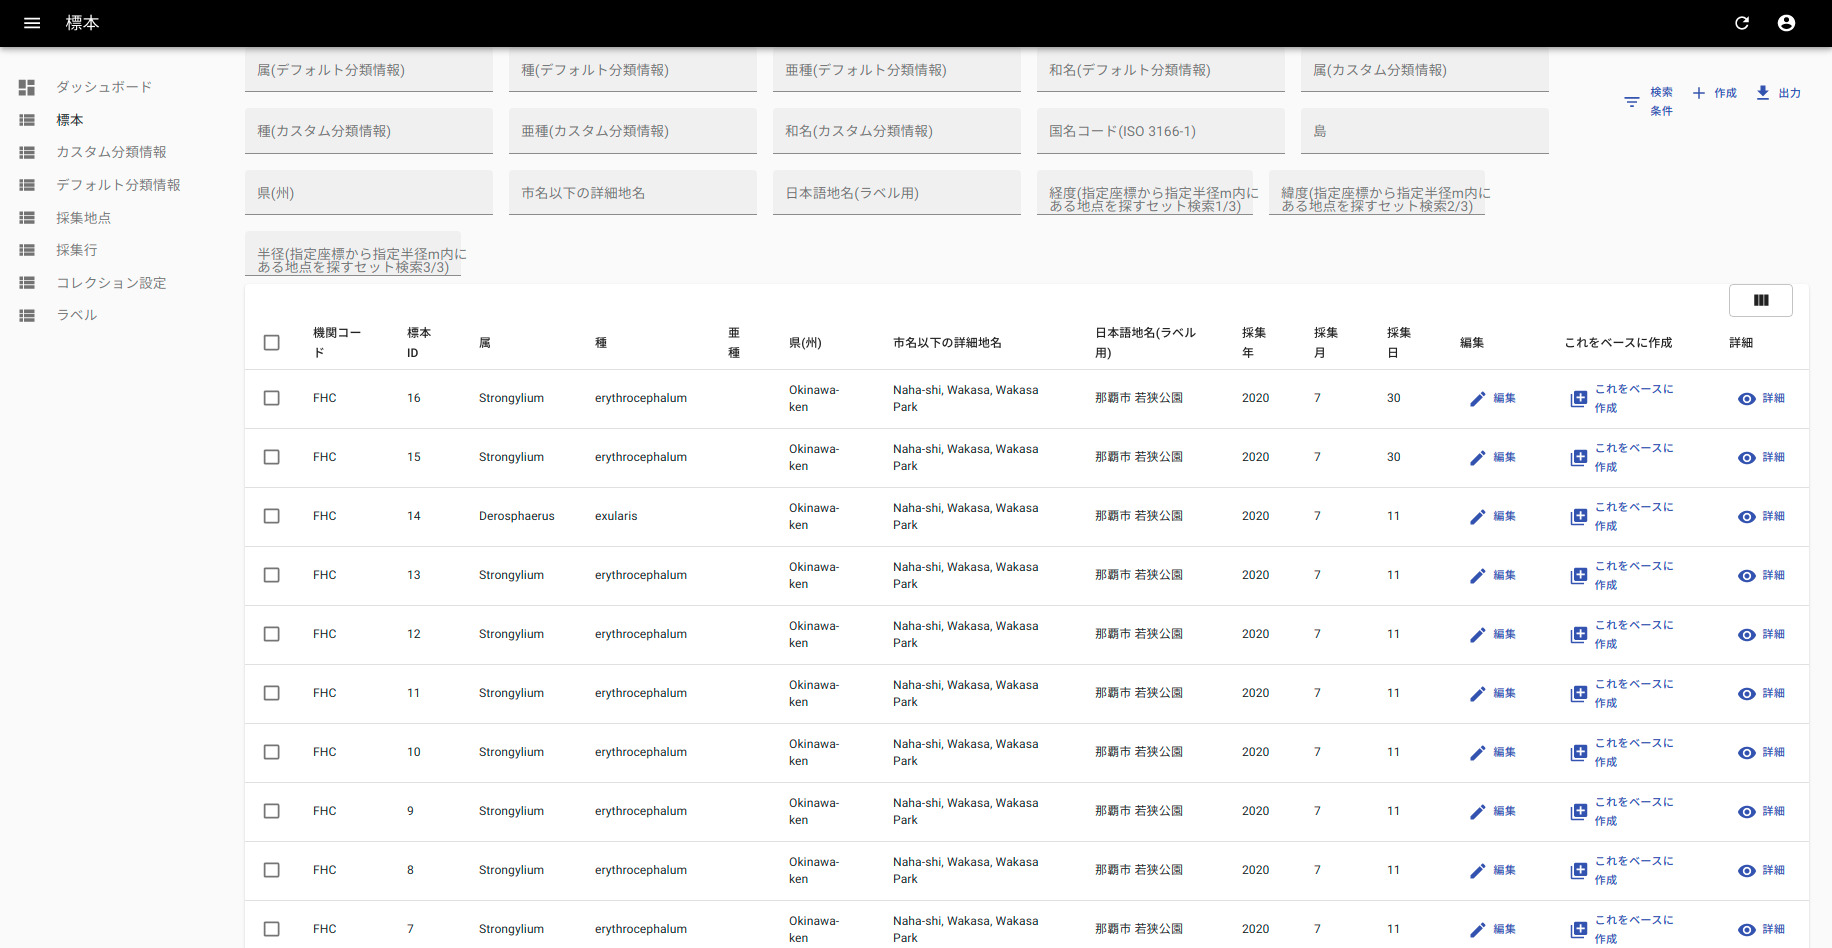Check the box for specimen ID 9
The image size is (1832, 948).
271,811
